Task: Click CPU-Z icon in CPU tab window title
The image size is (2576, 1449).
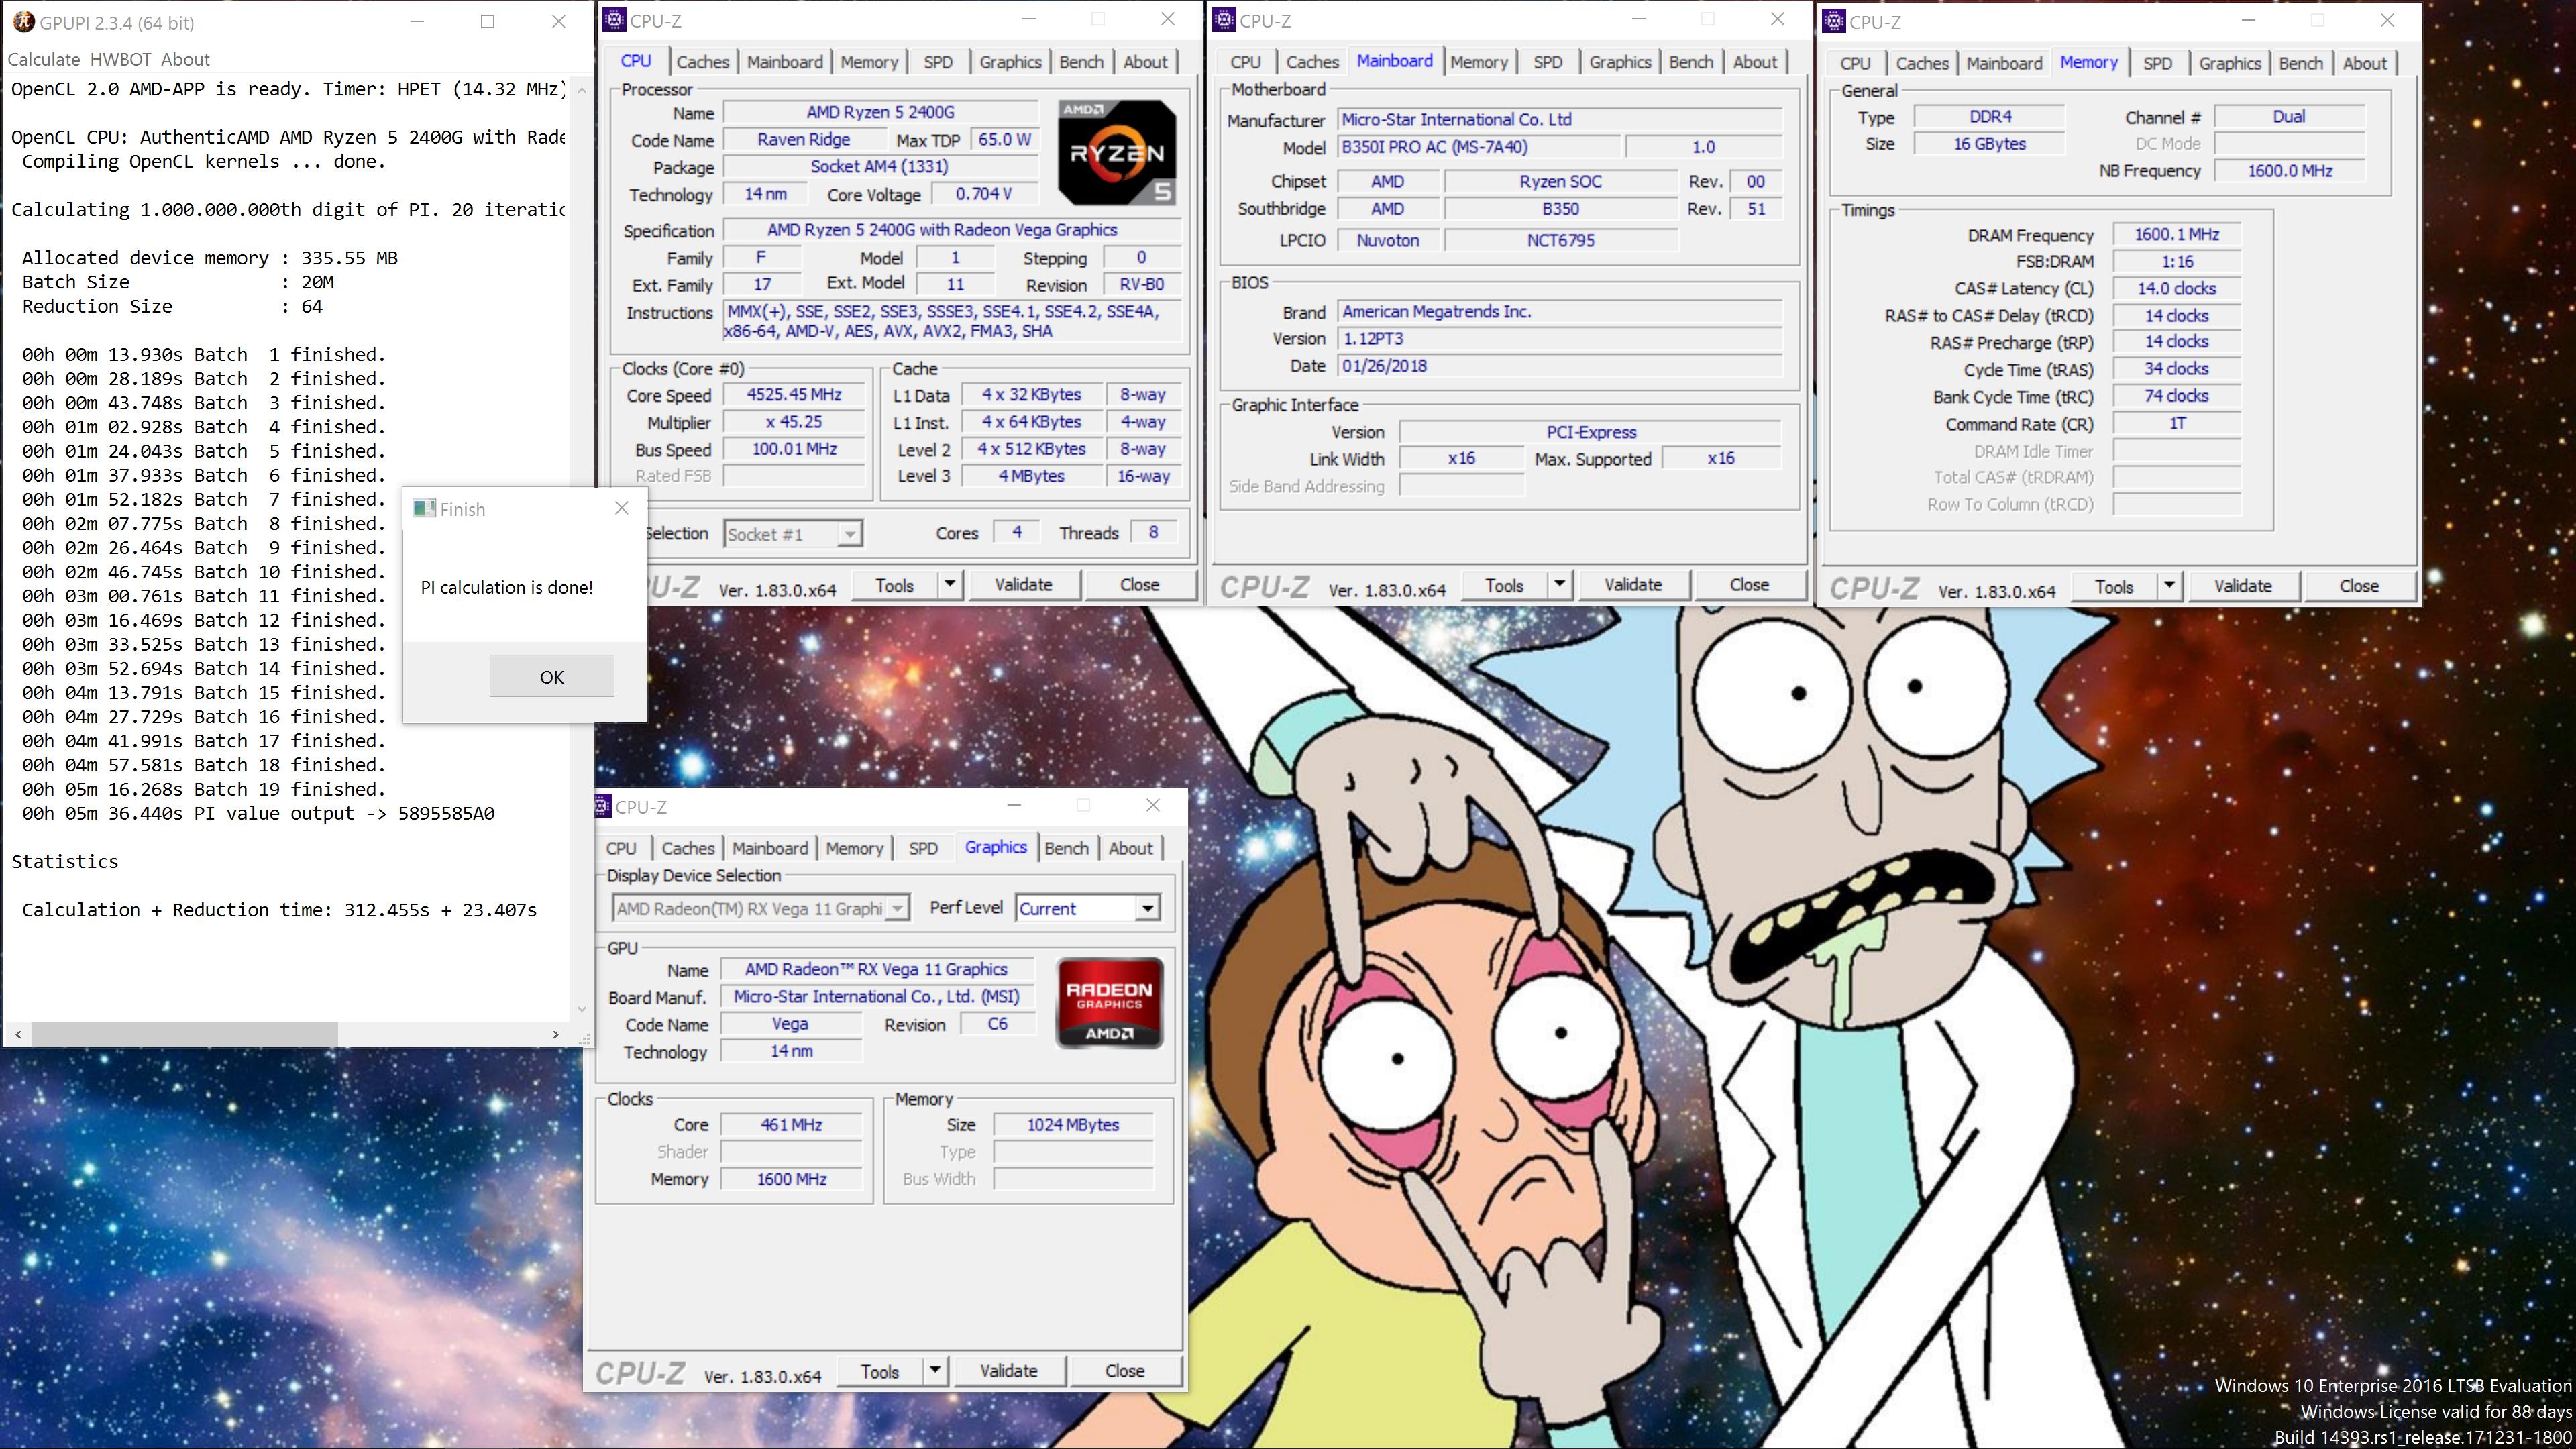Action: point(614,20)
